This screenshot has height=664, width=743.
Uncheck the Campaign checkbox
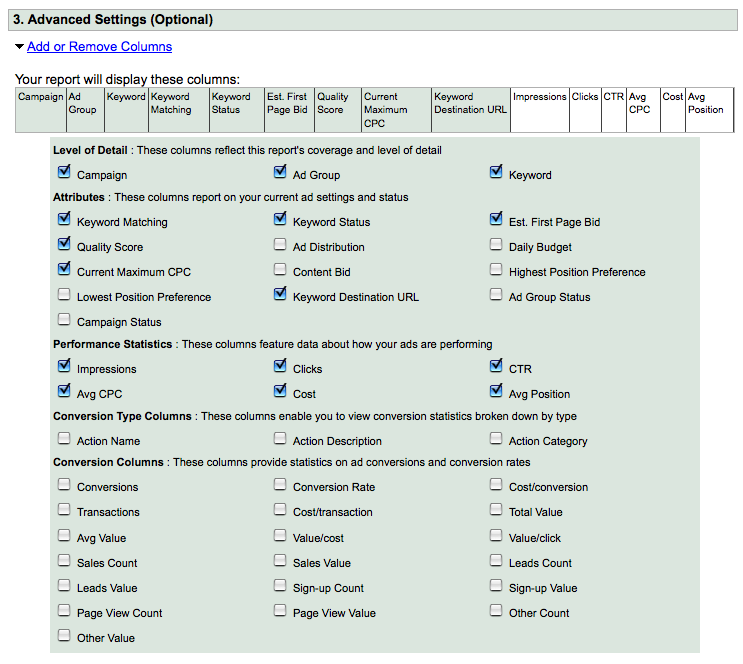pyautogui.click(x=65, y=173)
